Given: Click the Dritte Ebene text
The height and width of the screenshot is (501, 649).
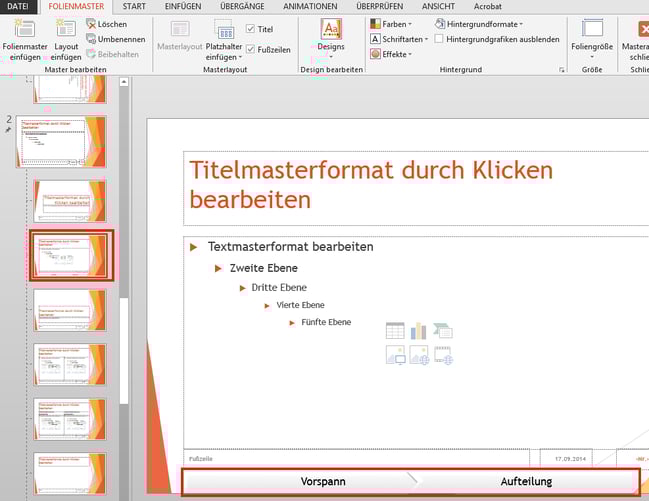Looking at the screenshot, I should point(279,287).
